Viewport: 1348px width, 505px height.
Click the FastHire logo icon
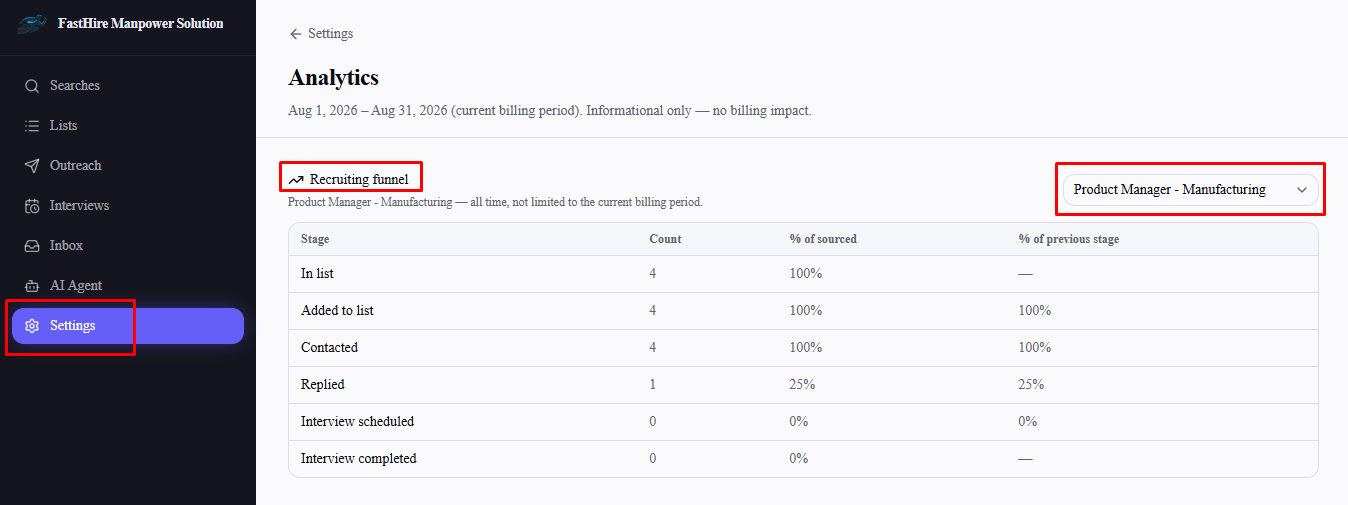[32, 24]
